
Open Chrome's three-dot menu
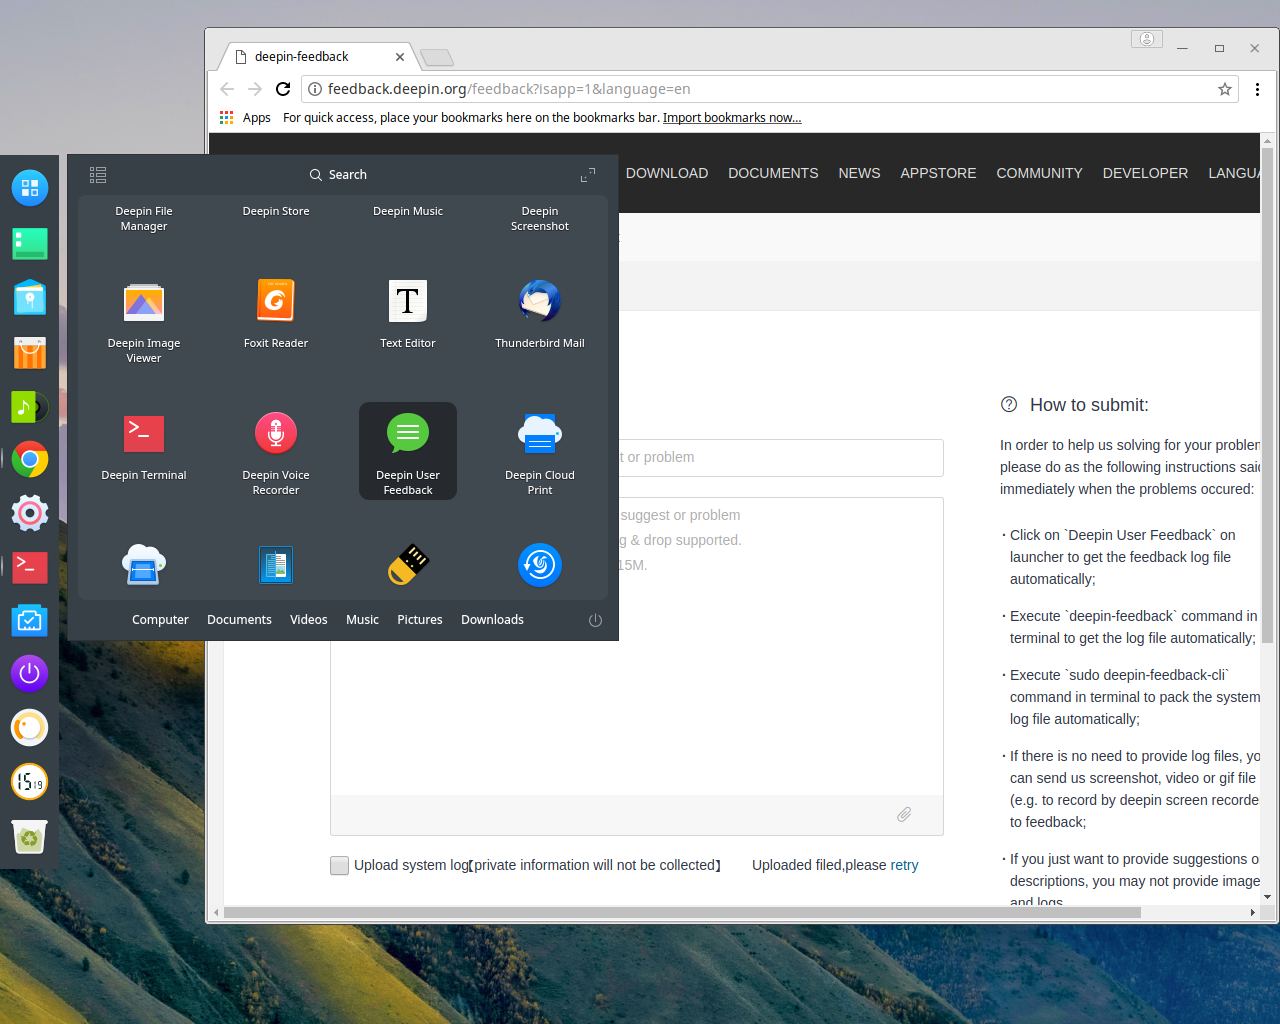[1257, 89]
